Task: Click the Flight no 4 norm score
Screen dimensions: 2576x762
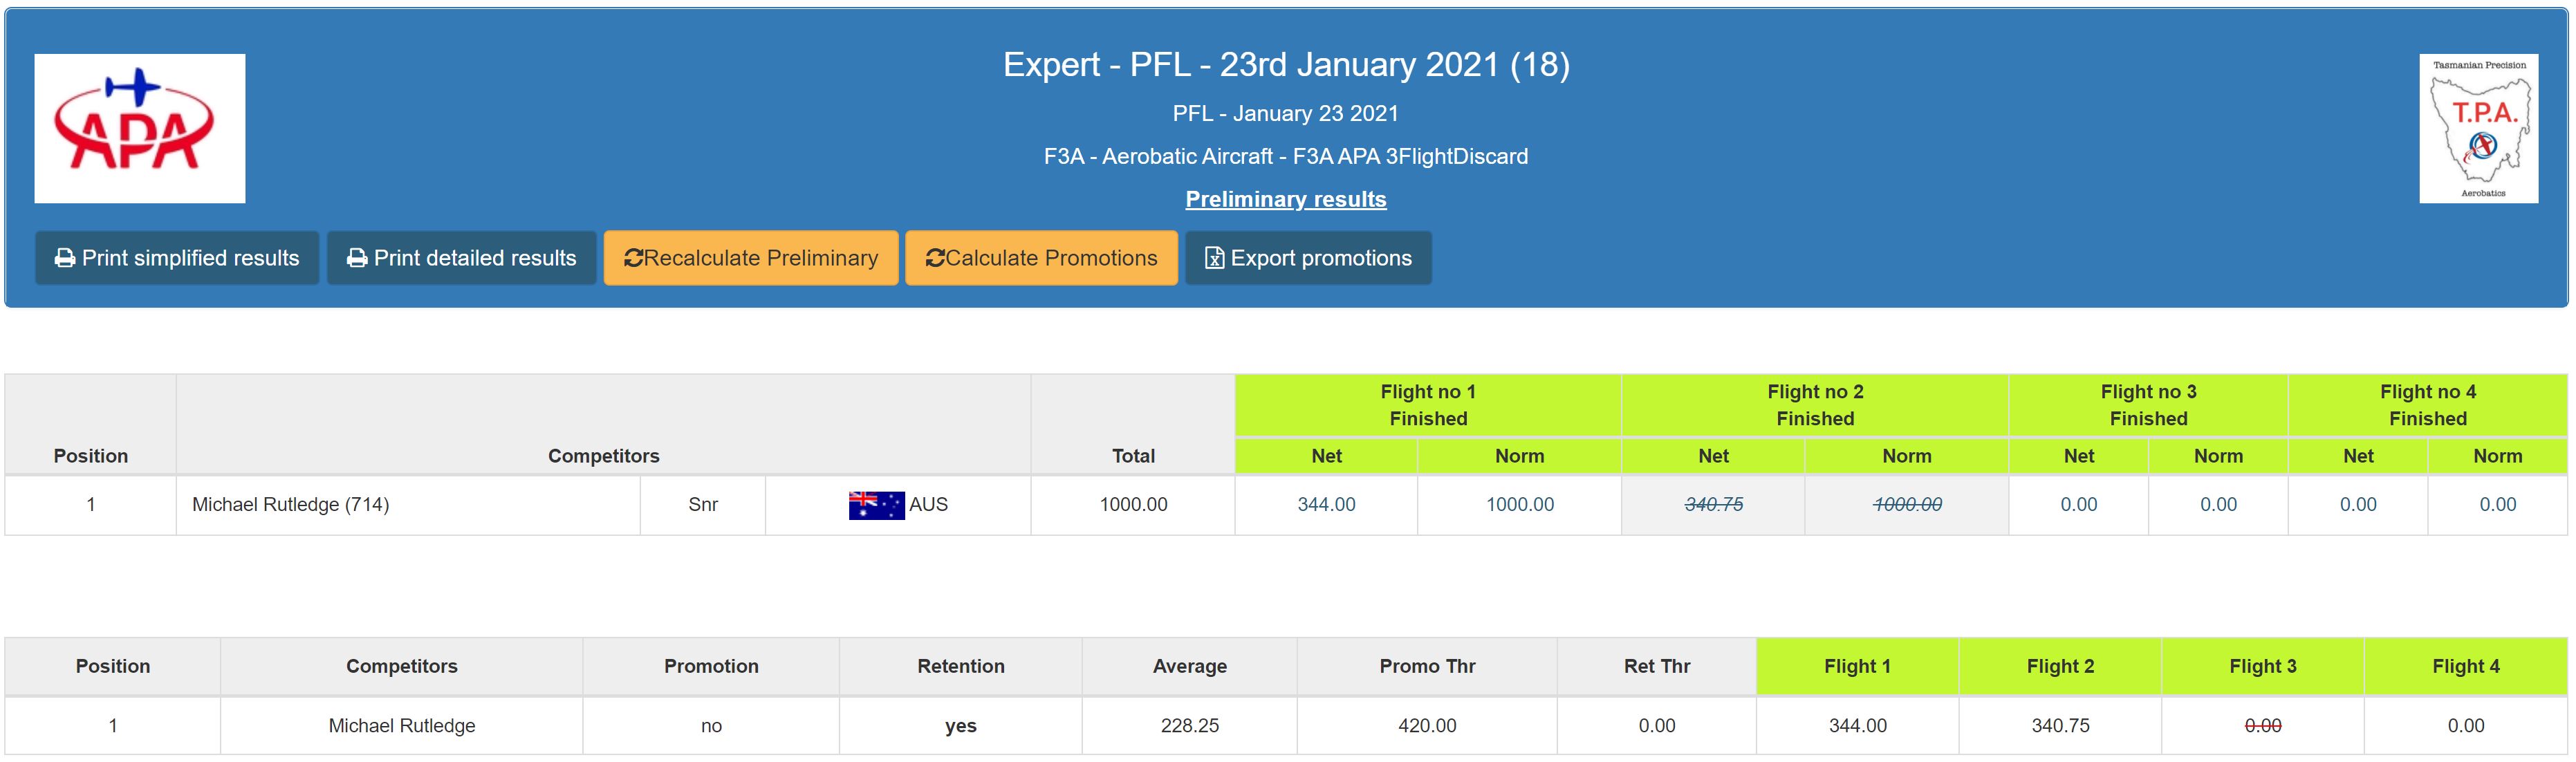Action: click(x=2497, y=505)
